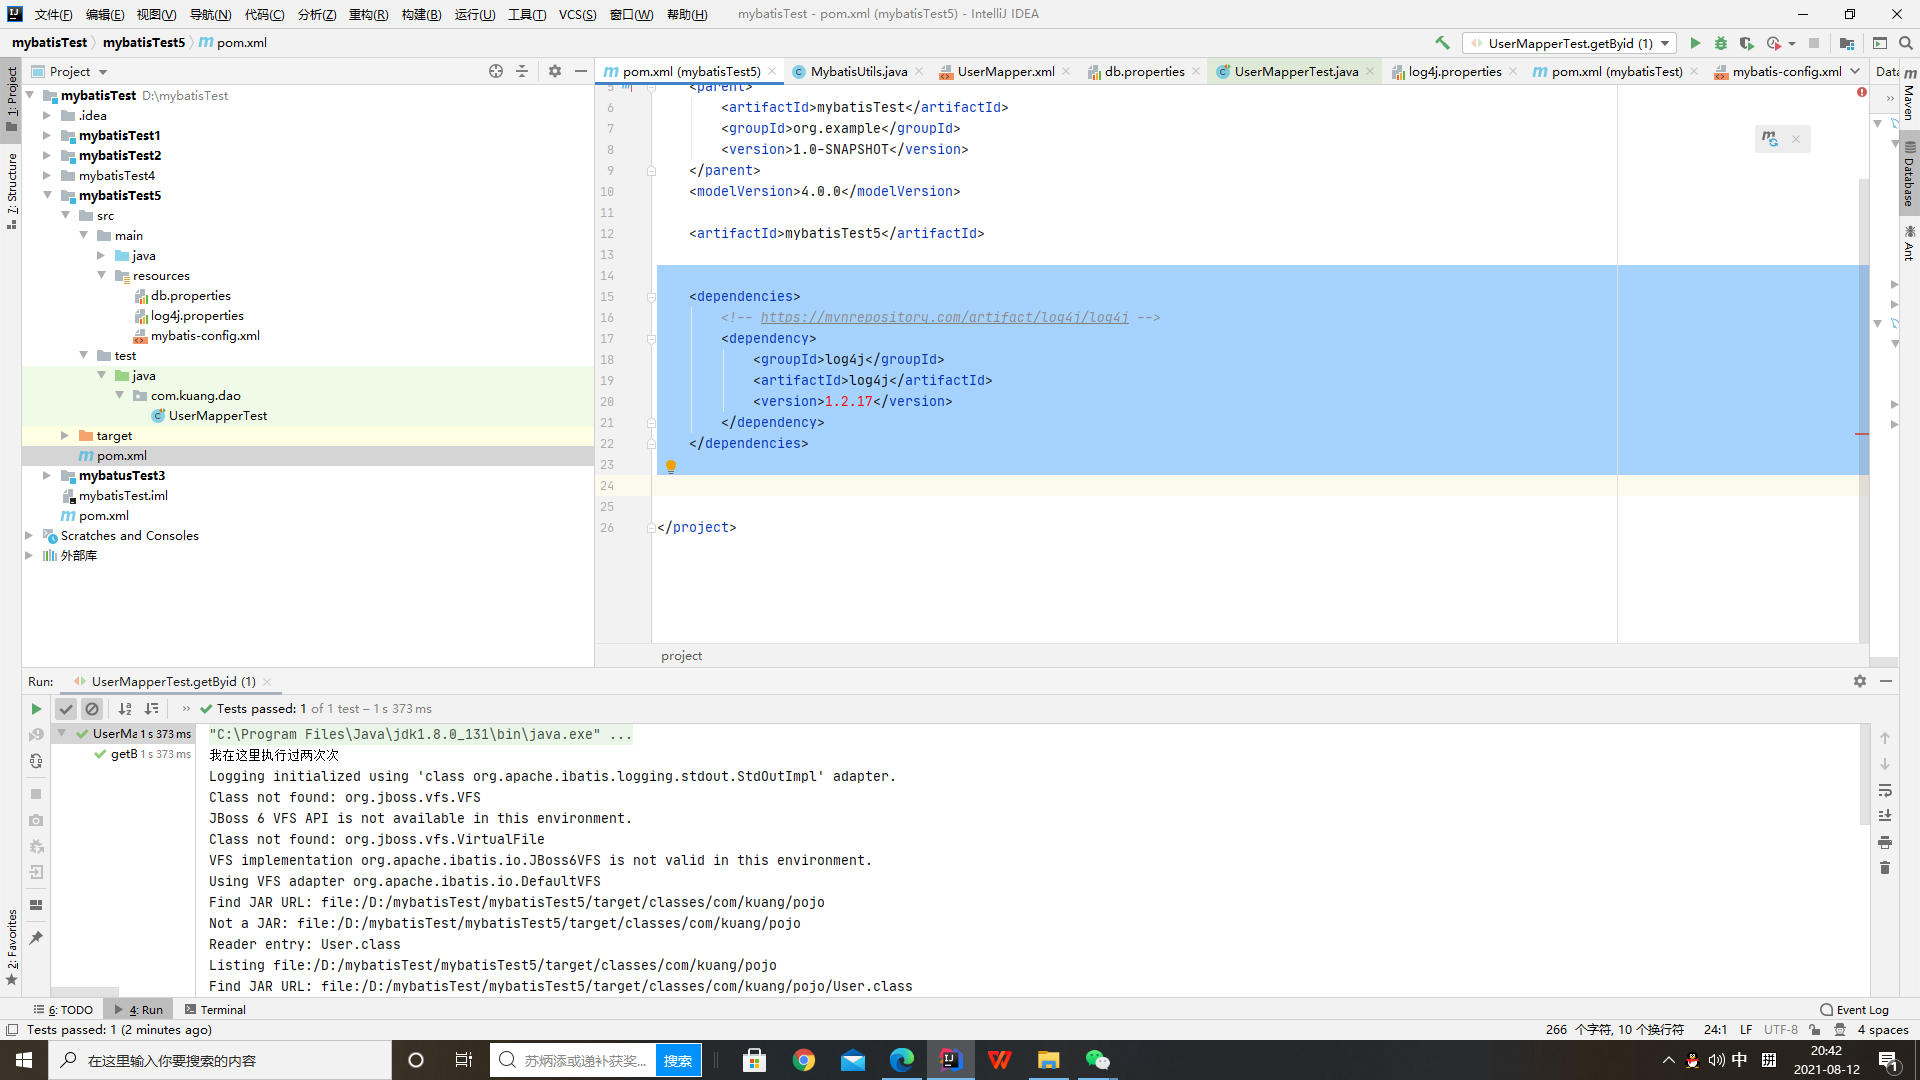Sort test results alphabetically
1920x1080 pixels.
tap(125, 709)
